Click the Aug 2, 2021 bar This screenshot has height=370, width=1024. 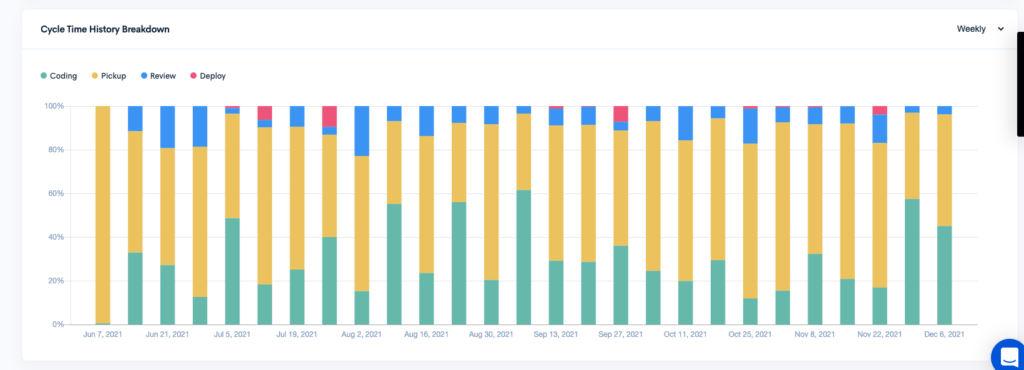pyautogui.click(x=362, y=215)
